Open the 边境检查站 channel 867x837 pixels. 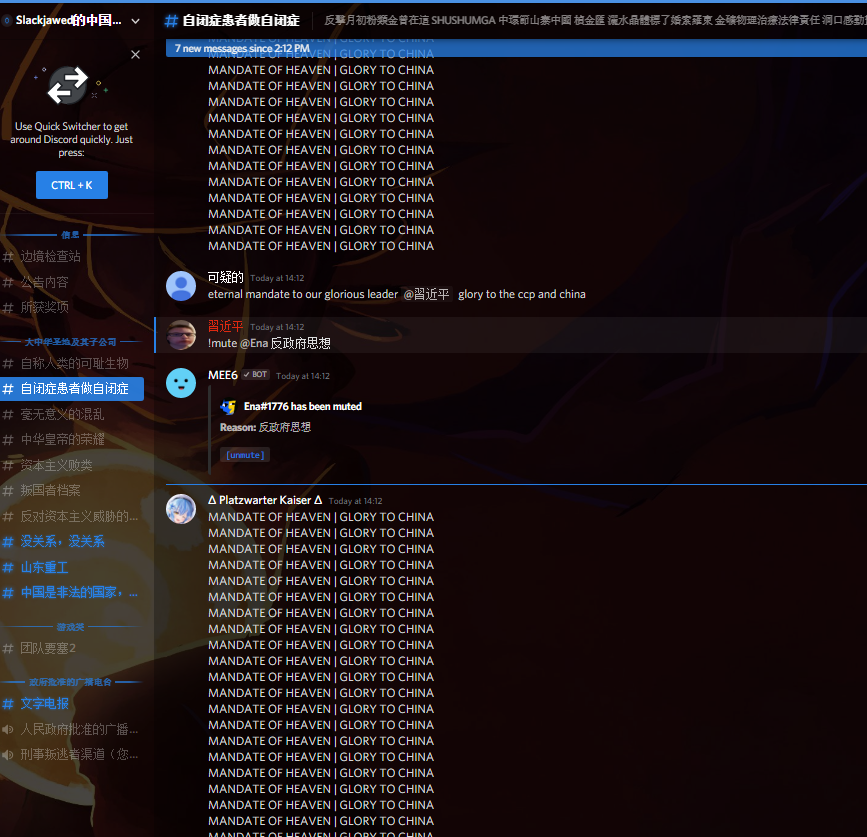[72, 257]
